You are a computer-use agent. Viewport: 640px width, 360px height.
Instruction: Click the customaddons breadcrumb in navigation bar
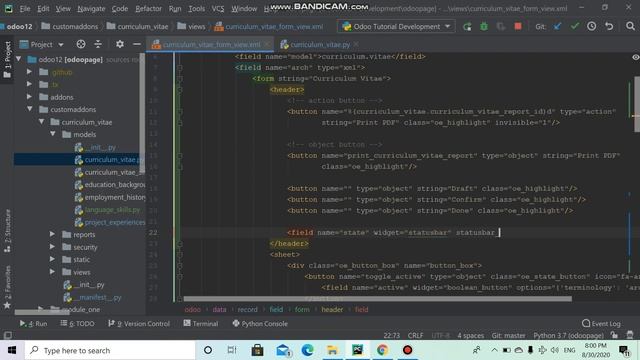click(70, 27)
